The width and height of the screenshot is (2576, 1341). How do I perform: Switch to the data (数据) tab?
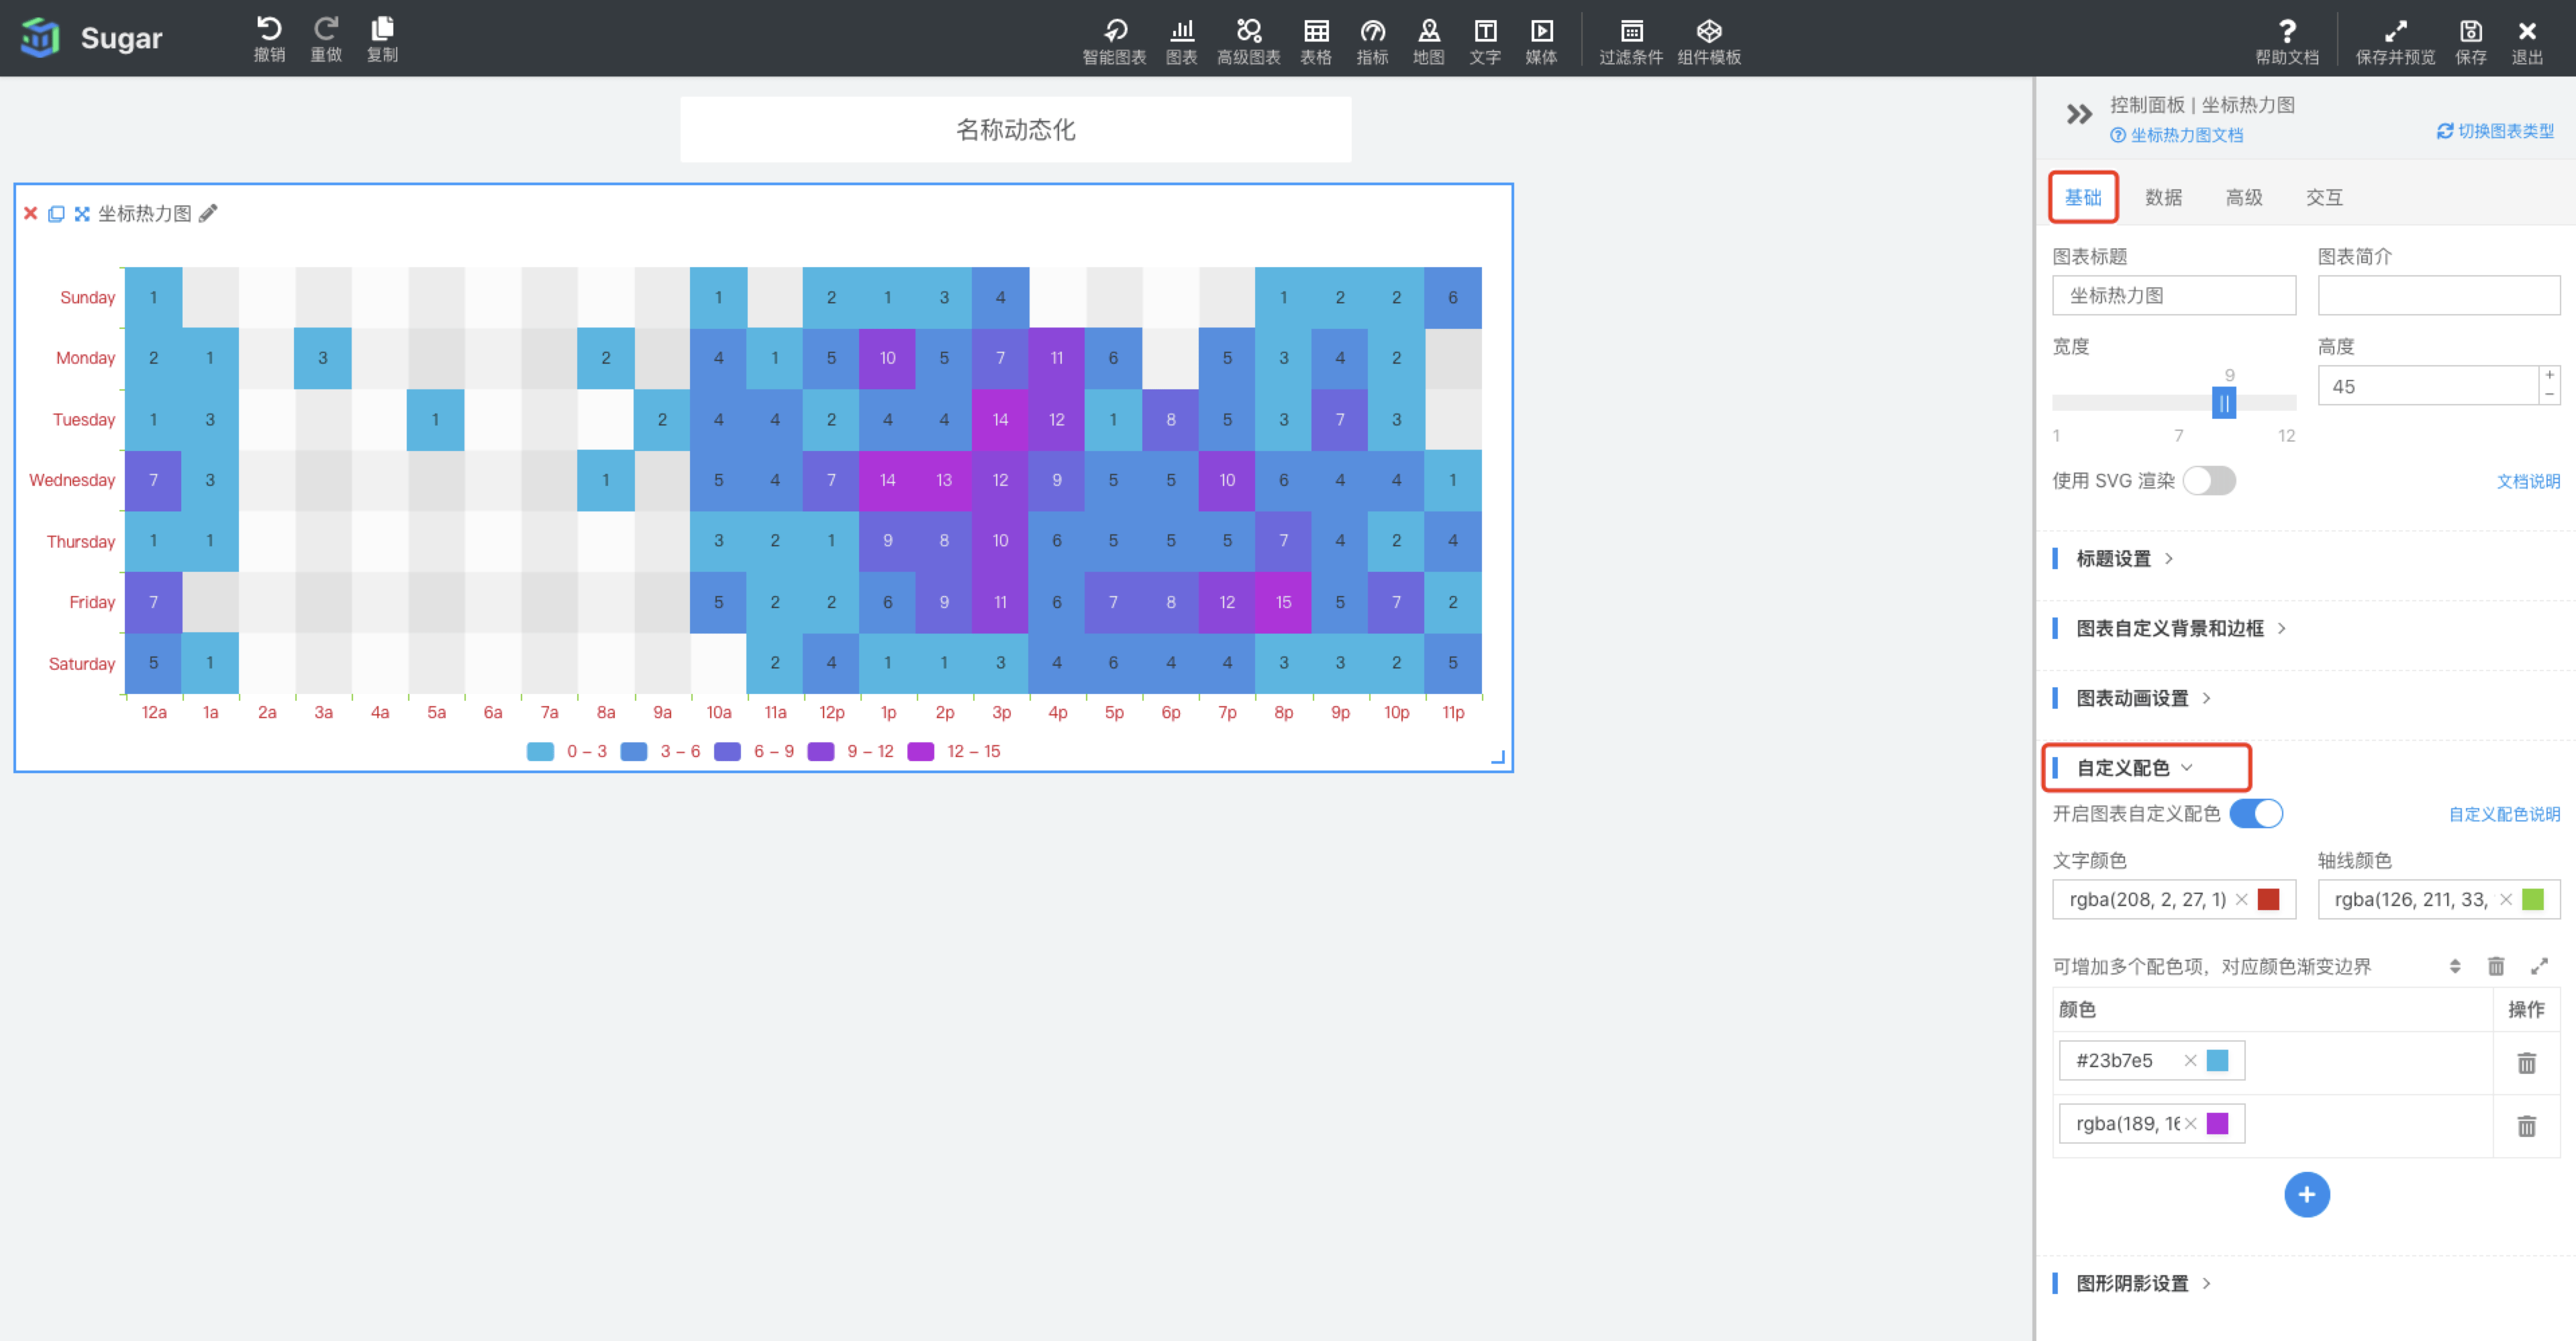[x=2164, y=197]
